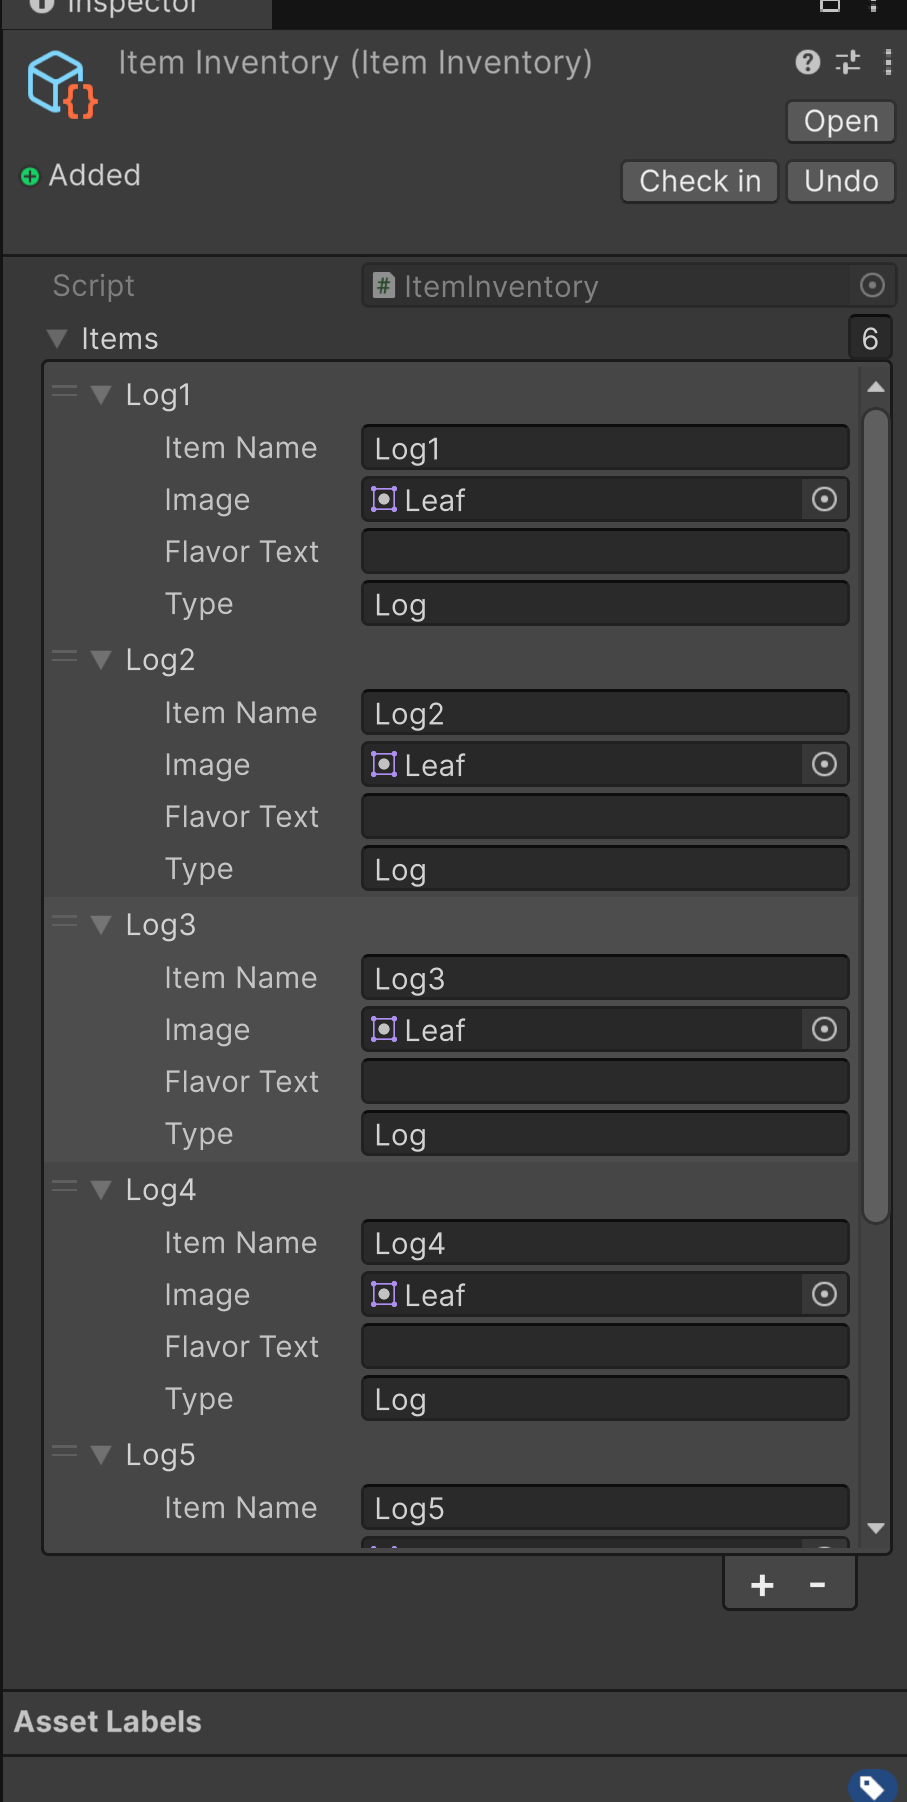Image resolution: width=907 pixels, height=1802 pixels.
Task: Collapse the Items list foldout
Action: tap(56, 338)
